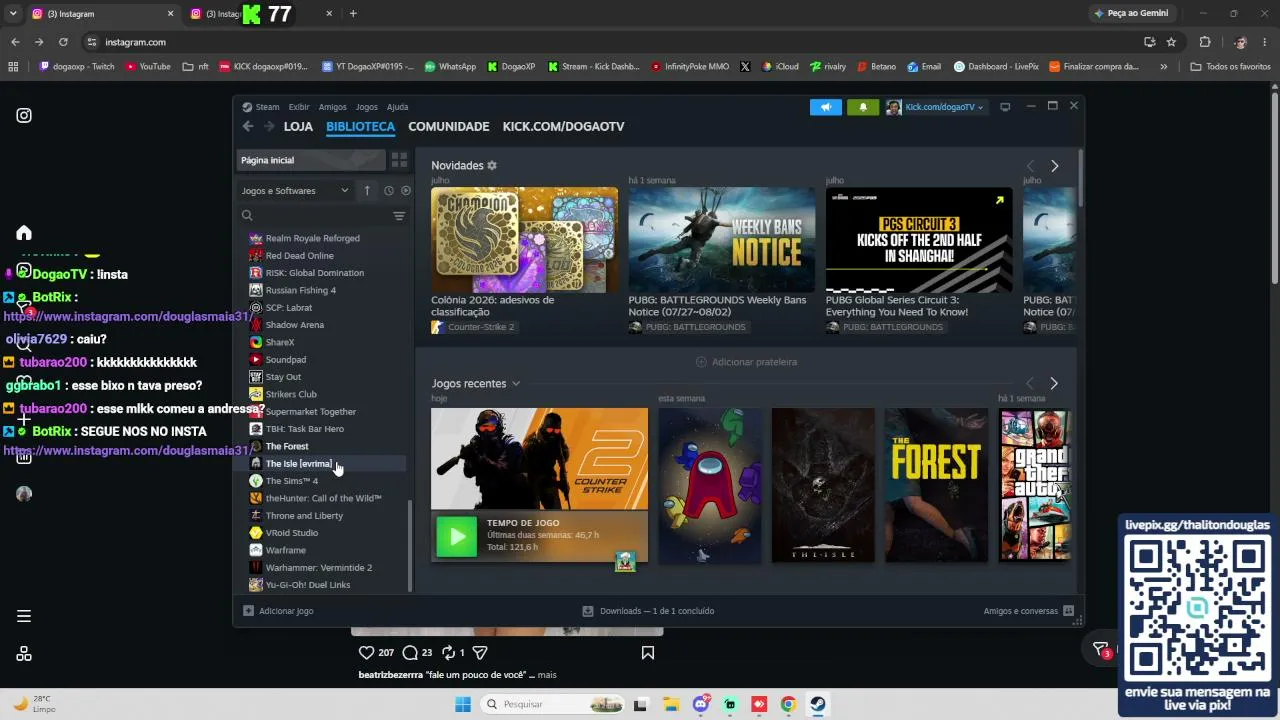Screen dimensions: 1280x720
Task: Click green play button for Counter-Strike 2
Action: point(457,537)
